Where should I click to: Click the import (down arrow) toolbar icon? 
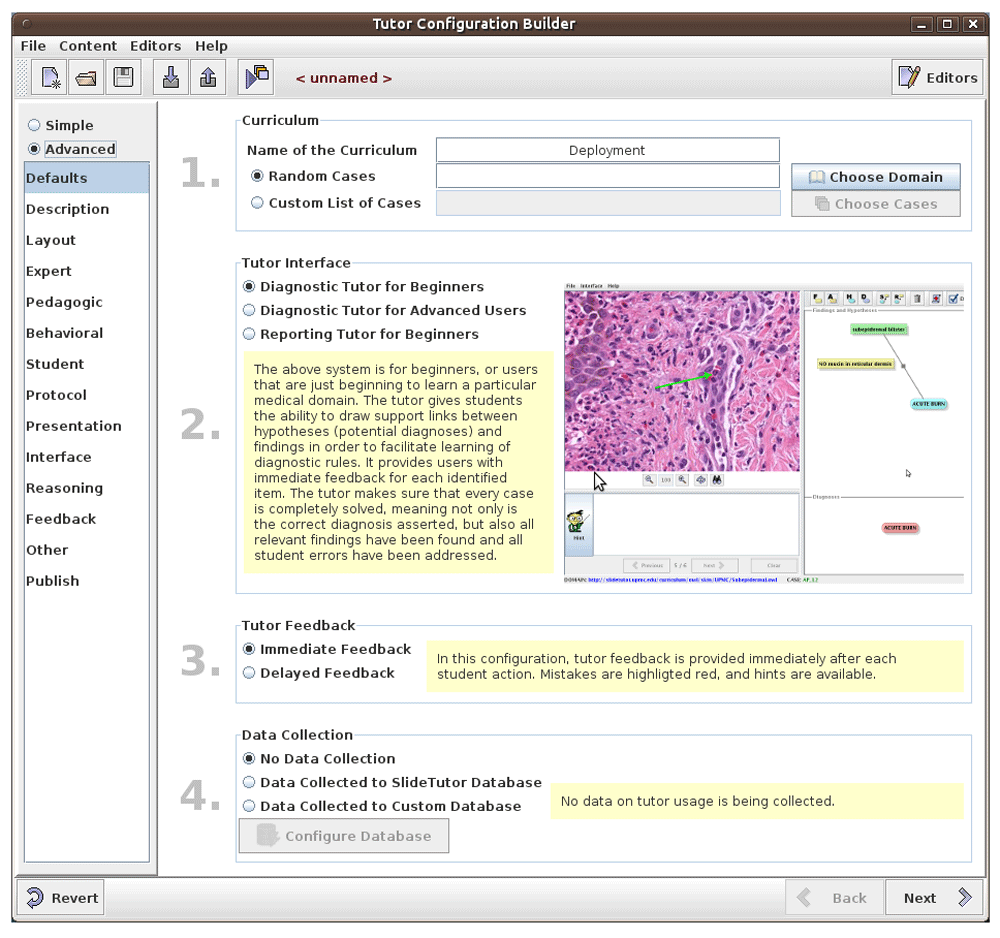(171, 78)
